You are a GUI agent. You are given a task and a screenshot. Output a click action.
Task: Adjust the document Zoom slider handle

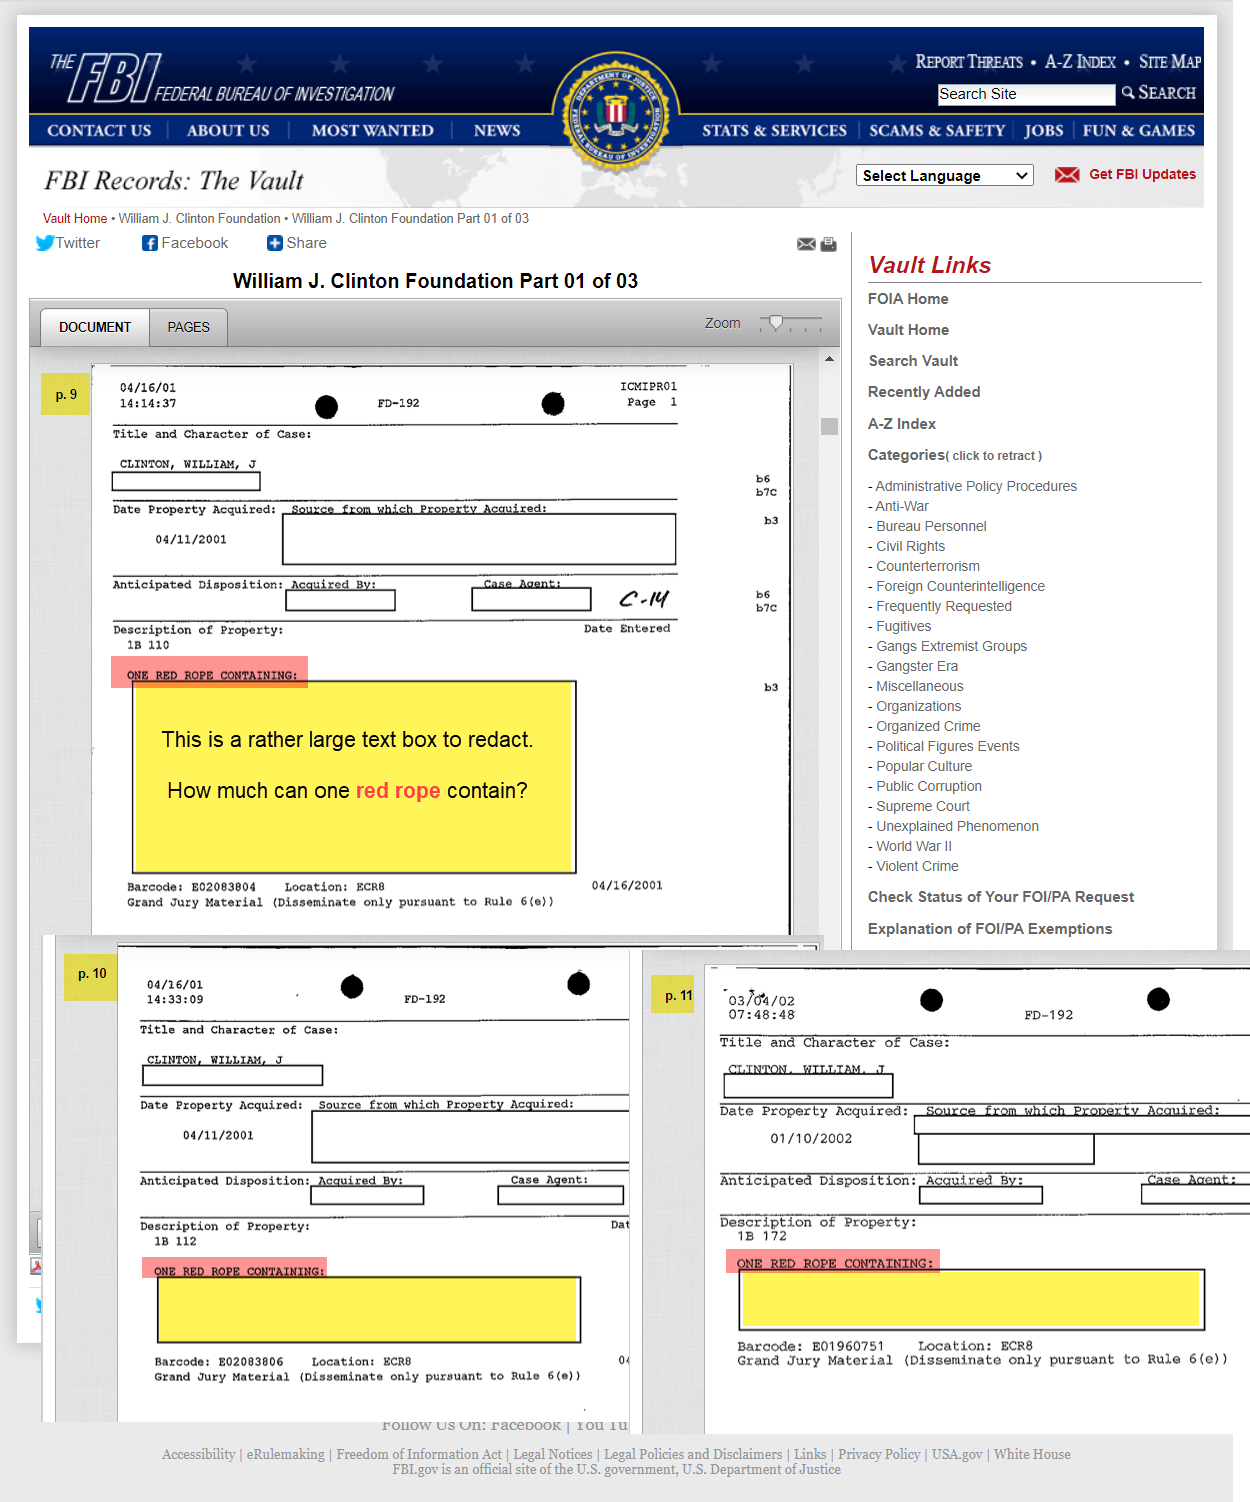pos(775,323)
